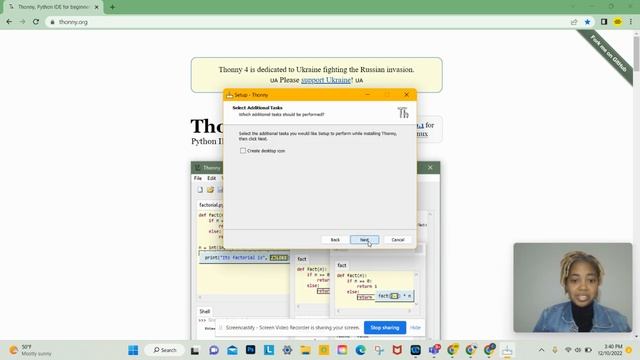The width and height of the screenshot is (640, 360).
Task: Open the clock and date panel
Action: pyautogui.click(x=611, y=350)
